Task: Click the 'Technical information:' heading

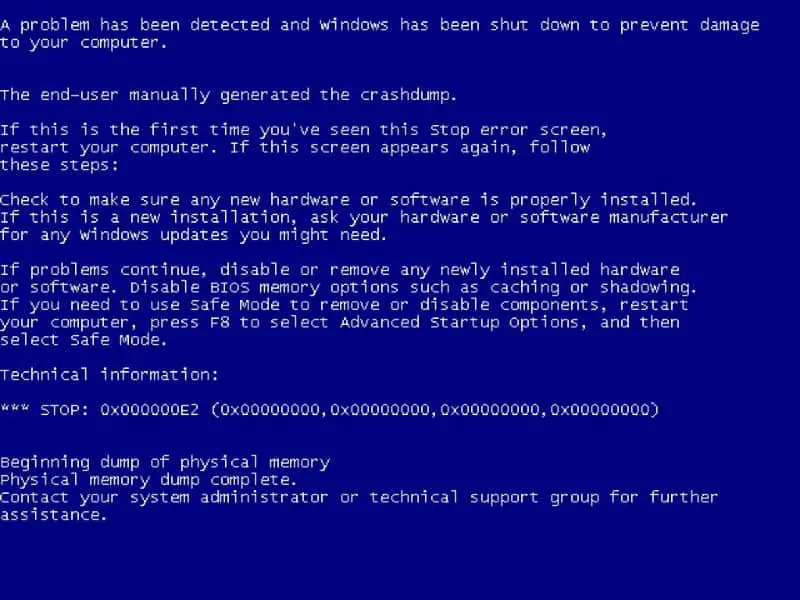Action: coord(109,374)
